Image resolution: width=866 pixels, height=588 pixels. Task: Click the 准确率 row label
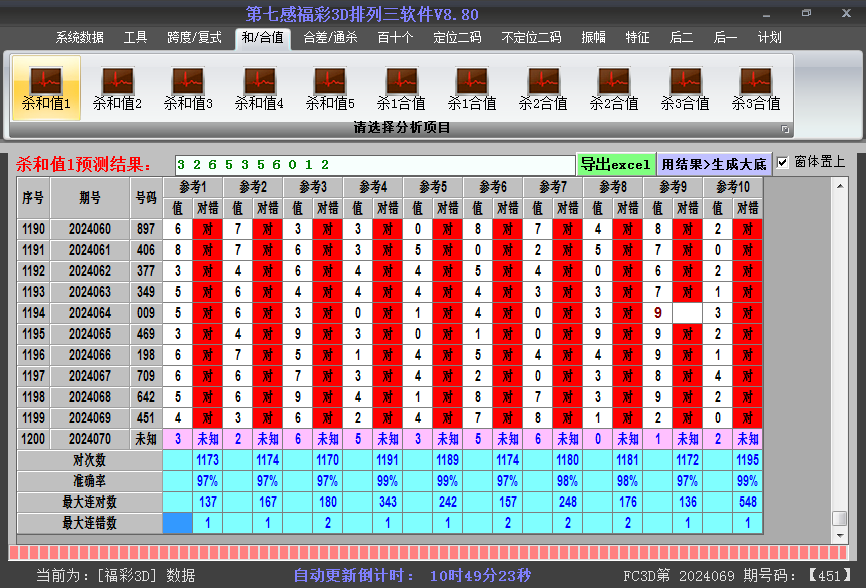[89, 481]
